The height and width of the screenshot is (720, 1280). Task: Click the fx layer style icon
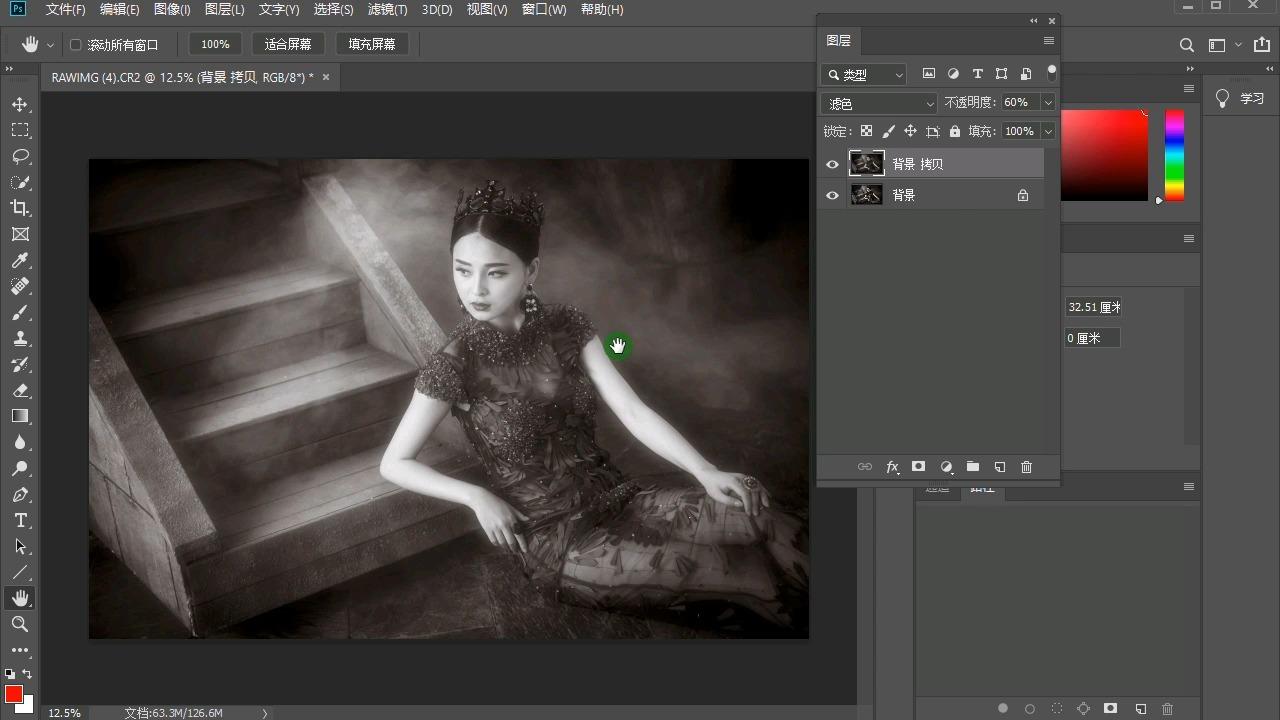pyautogui.click(x=892, y=467)
